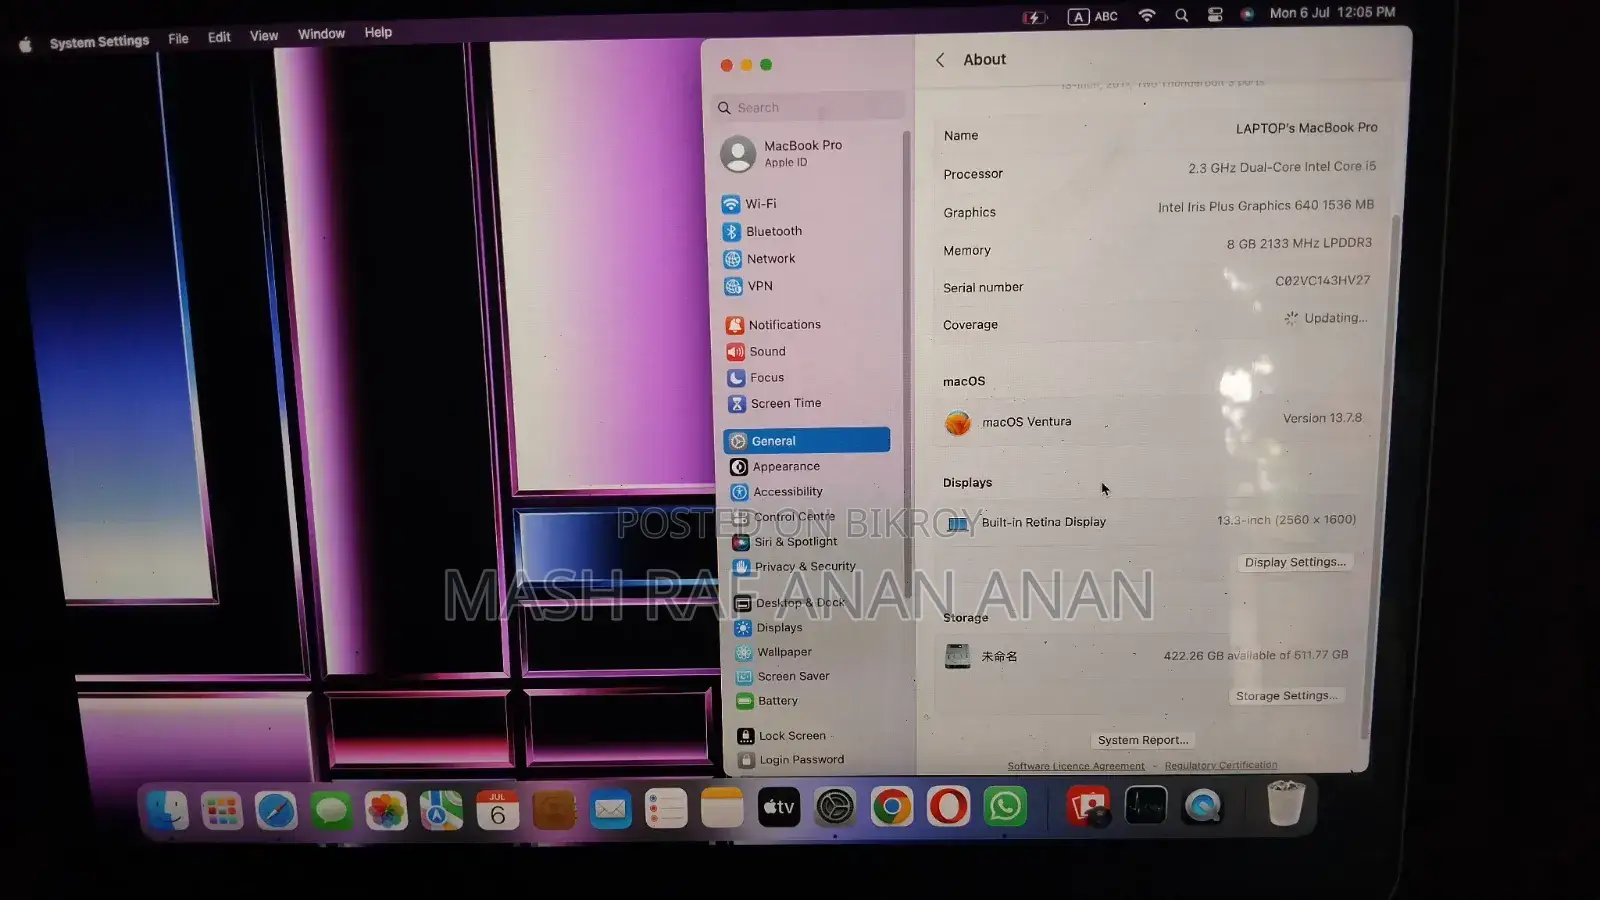The image size is (1600, 900).
Task: Open Apple TV app in the Dock
Action: (778, 807)
